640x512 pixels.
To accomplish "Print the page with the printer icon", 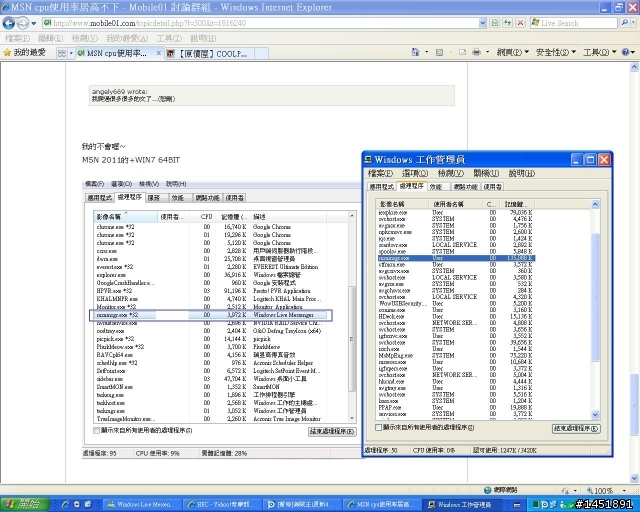I will 476,52.
